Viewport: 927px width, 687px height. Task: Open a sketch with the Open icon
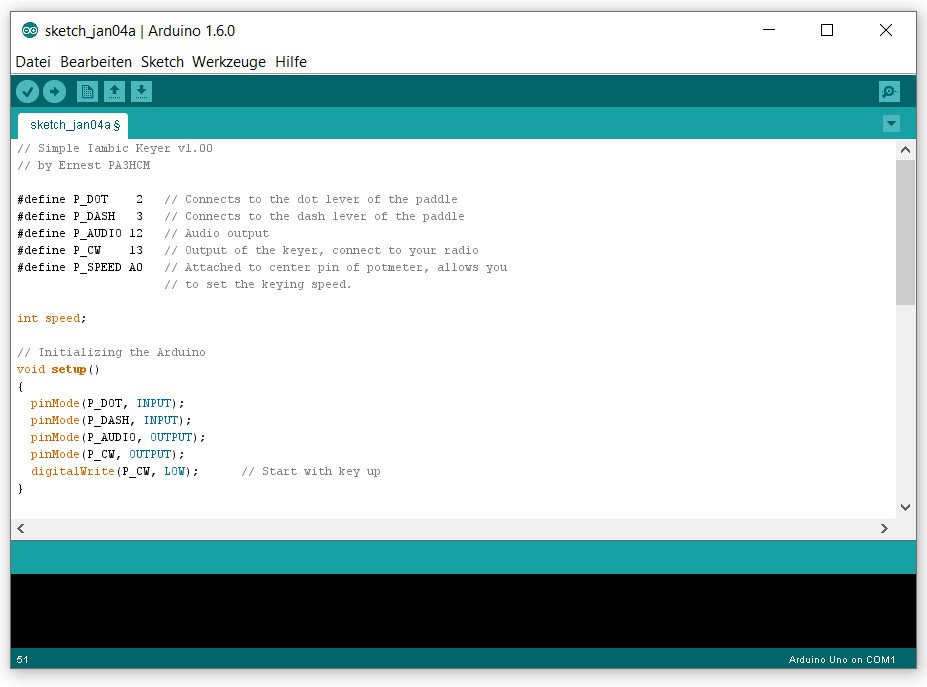point(114,92)
